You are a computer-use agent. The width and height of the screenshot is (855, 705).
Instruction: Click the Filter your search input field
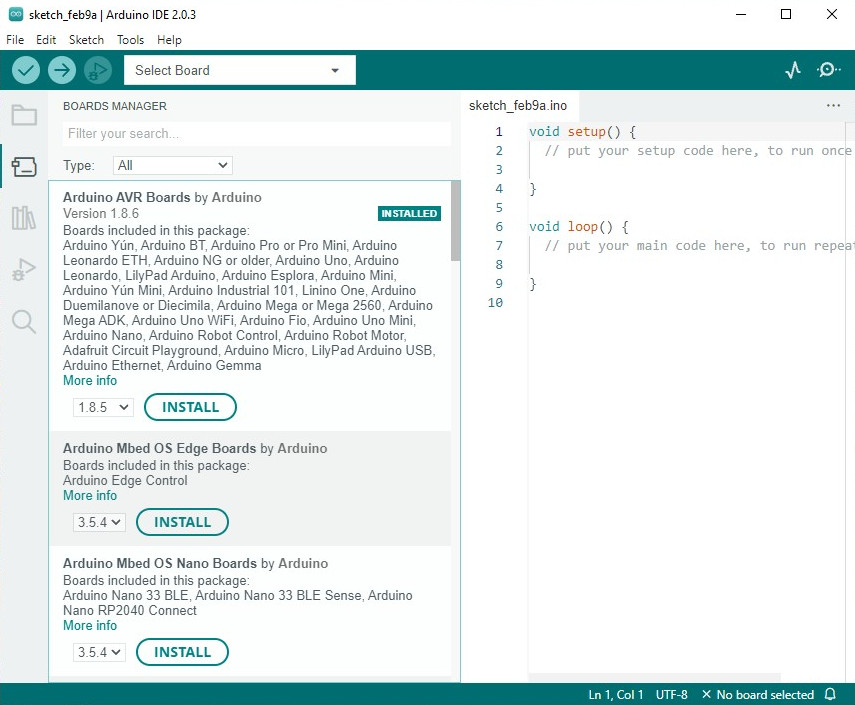click(x=256, y=134)
